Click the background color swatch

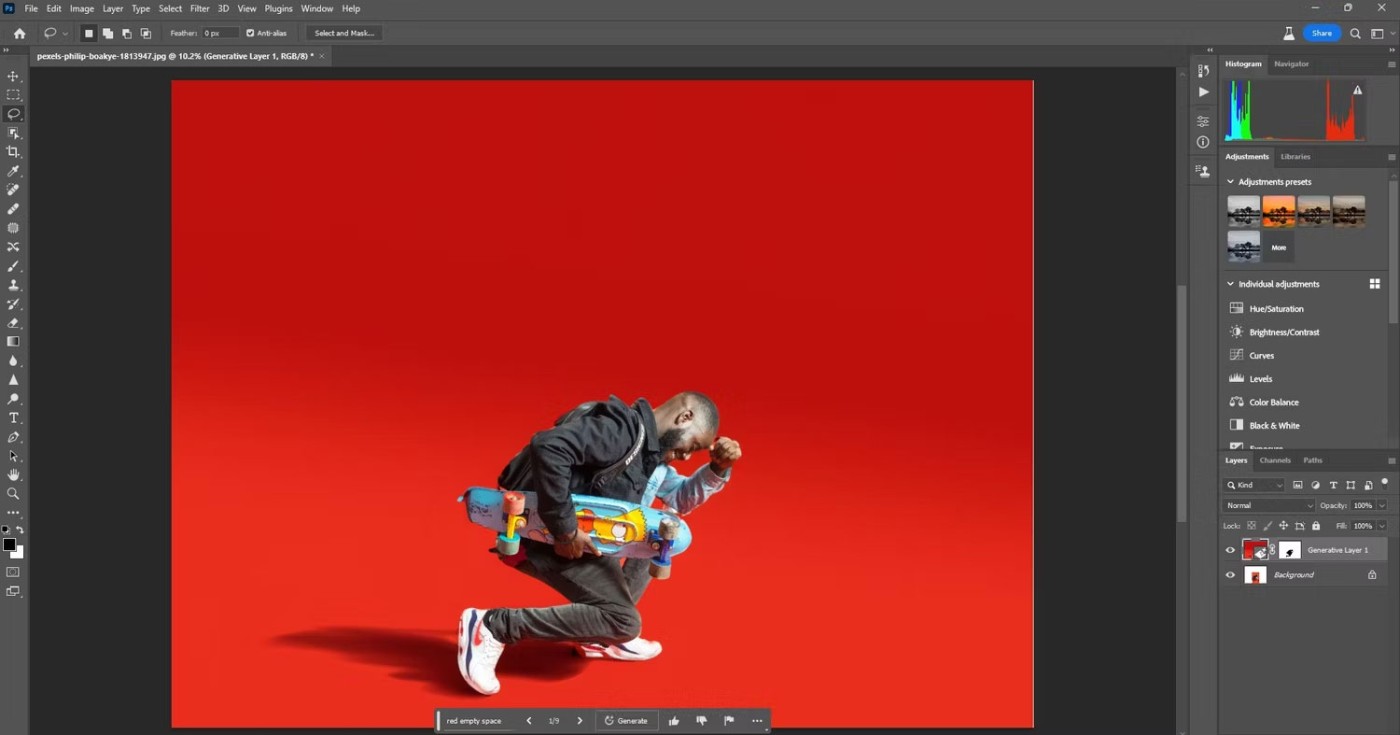[x=18, y=552]
